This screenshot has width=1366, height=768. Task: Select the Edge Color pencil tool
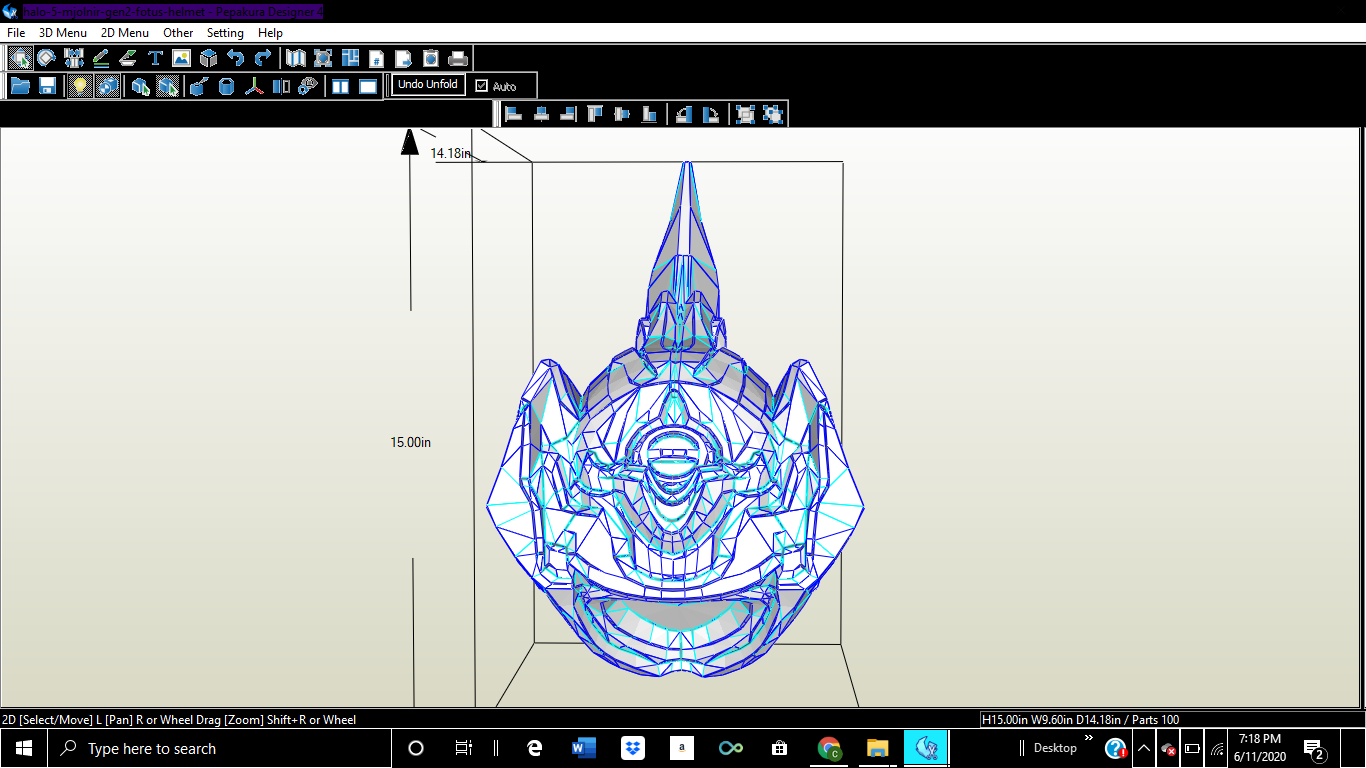pos(100,58)
